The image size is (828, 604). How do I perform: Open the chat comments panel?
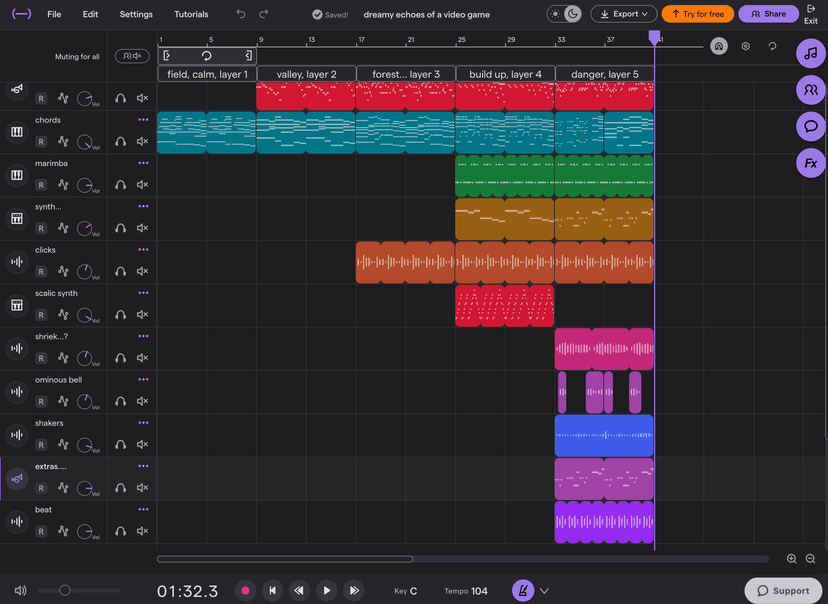pyautogui.click(x=811, y=126)
